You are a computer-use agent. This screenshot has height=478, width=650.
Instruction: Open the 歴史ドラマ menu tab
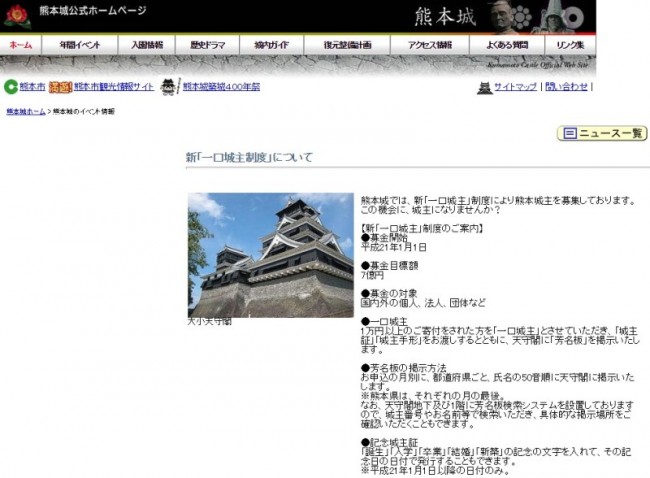(x=207, y=45)
